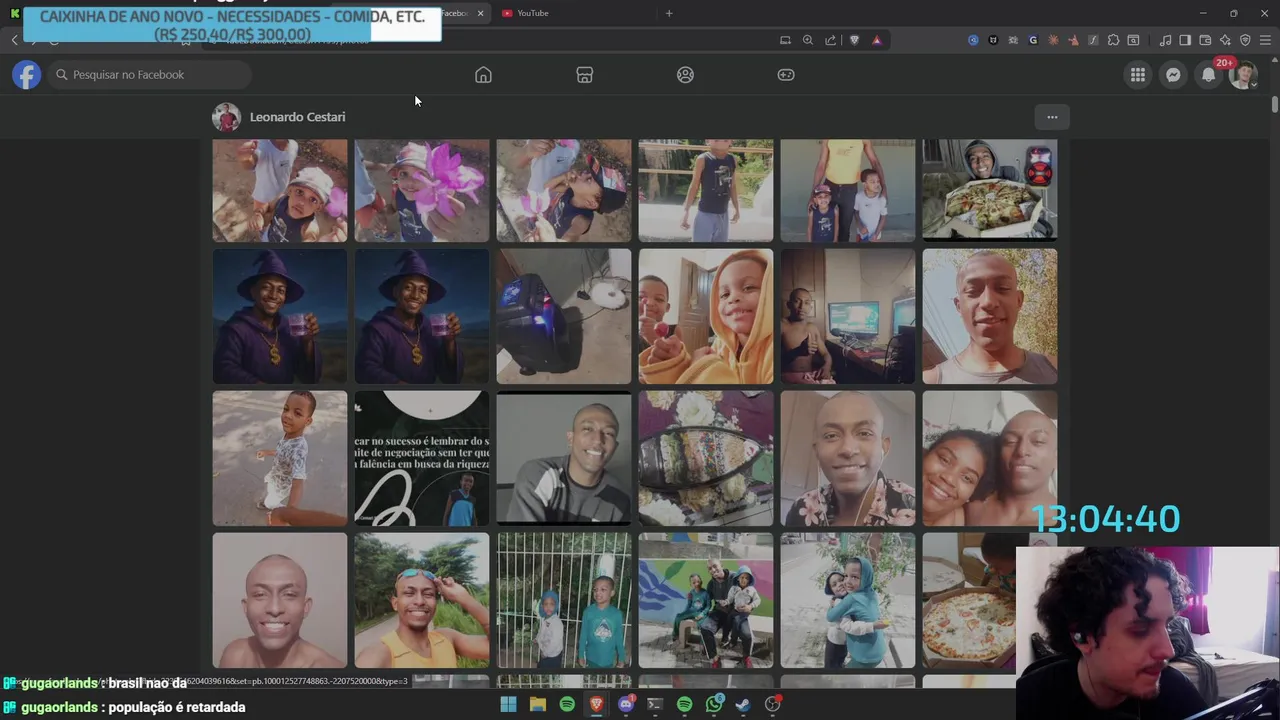Open WhatsApp from the taskbar
1280x720 pixels.
(x=714, y=705)
